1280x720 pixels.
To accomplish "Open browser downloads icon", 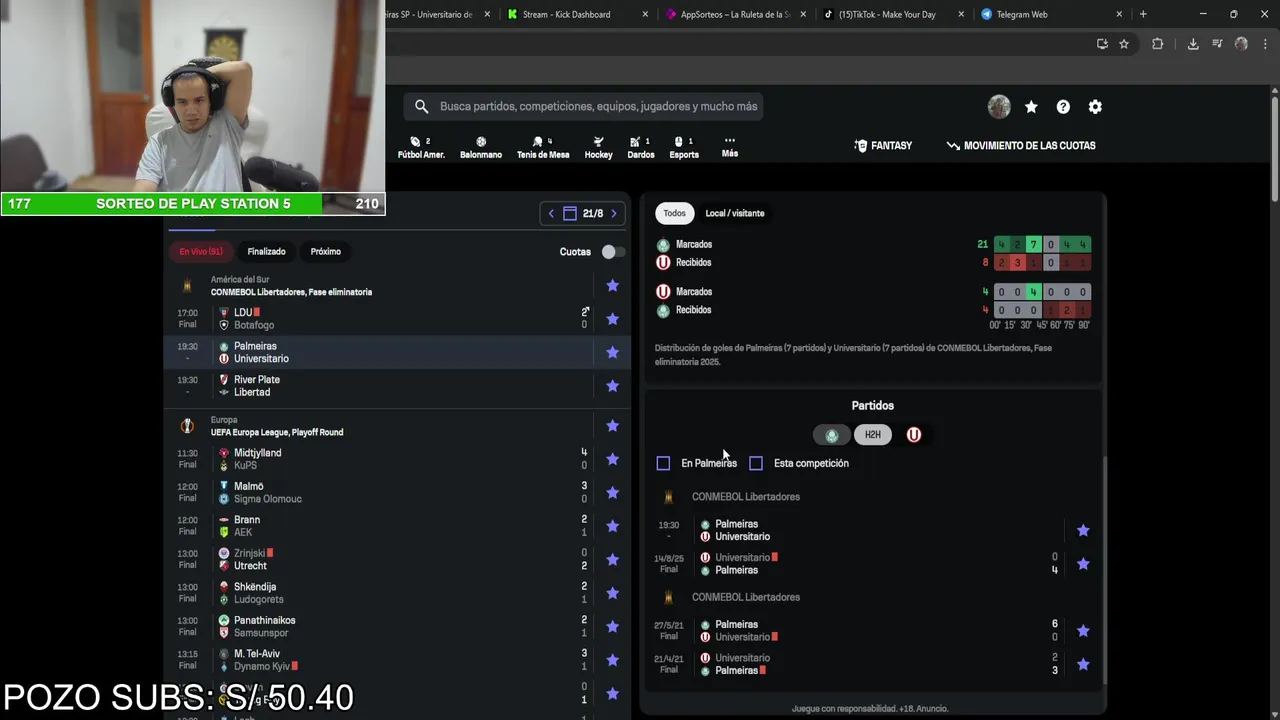I will tap(1193, 44).
